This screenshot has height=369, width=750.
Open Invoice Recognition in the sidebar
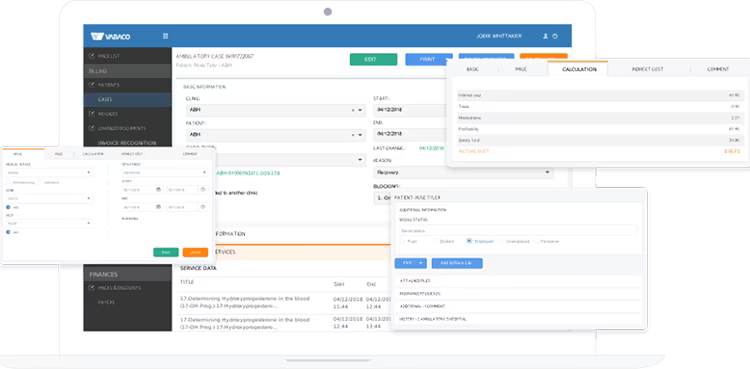point(127,143)
